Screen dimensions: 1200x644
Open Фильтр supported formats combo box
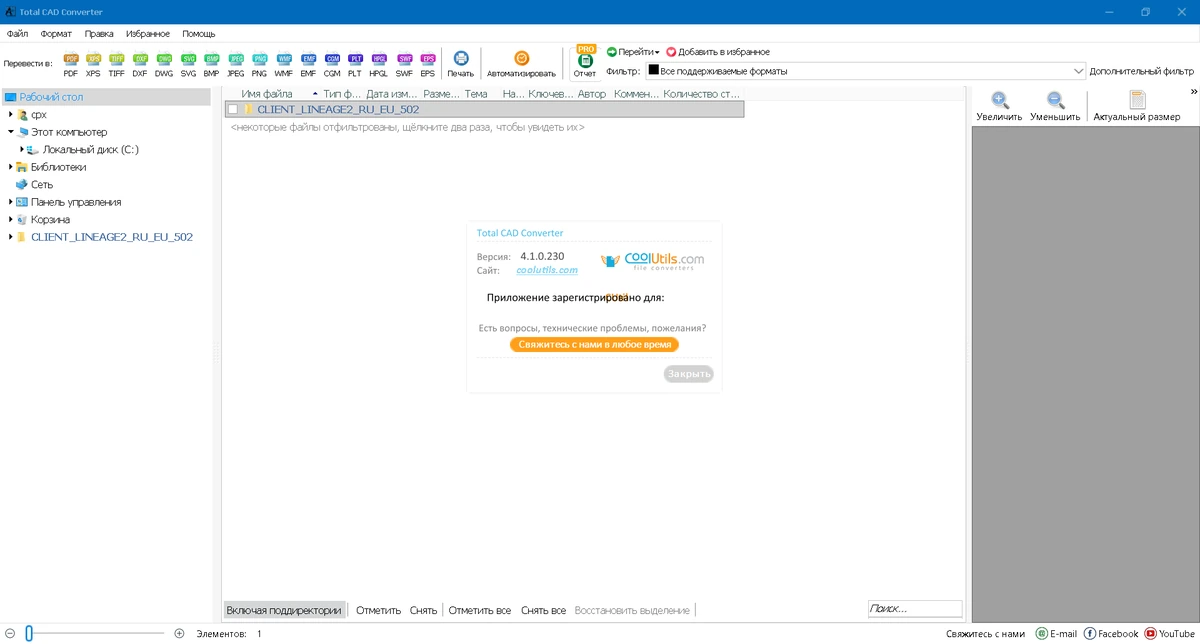point(865,71)
